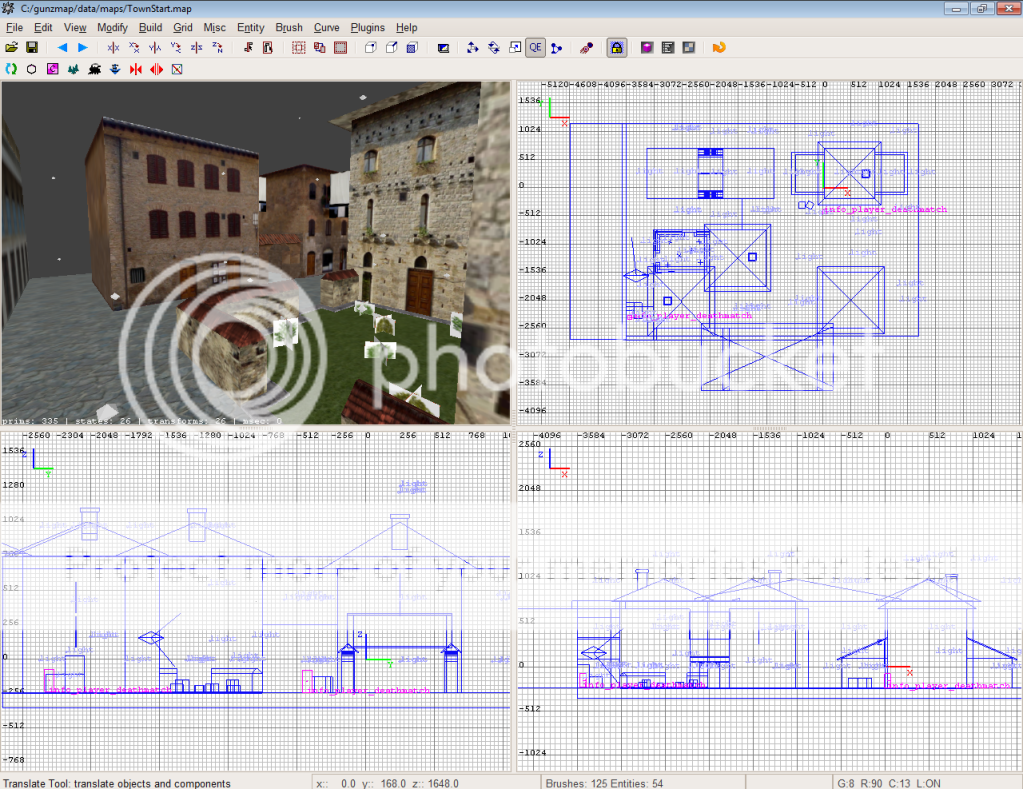The width and height of the screenshot is (1023, 789).
Task: Click the Redo blue right arrow
Action: coord(83,47)
